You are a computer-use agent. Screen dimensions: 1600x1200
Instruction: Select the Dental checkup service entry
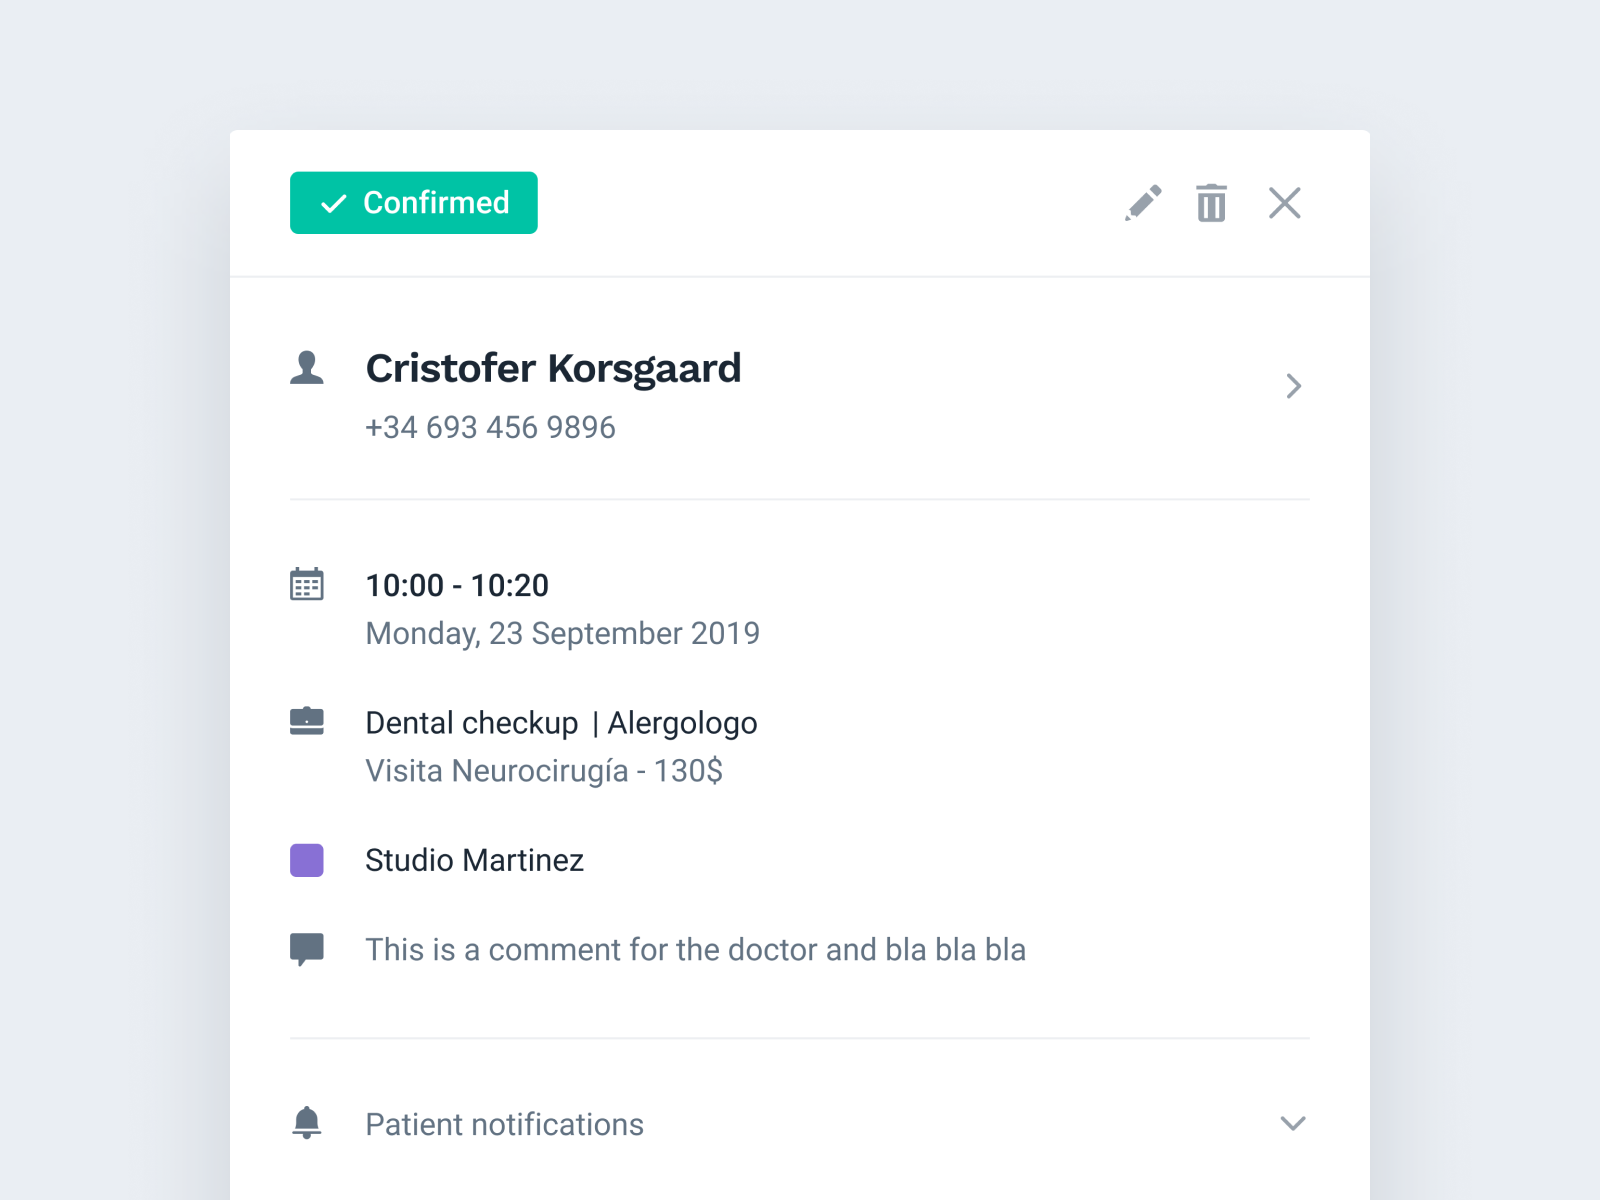click(x=471, y=722)
